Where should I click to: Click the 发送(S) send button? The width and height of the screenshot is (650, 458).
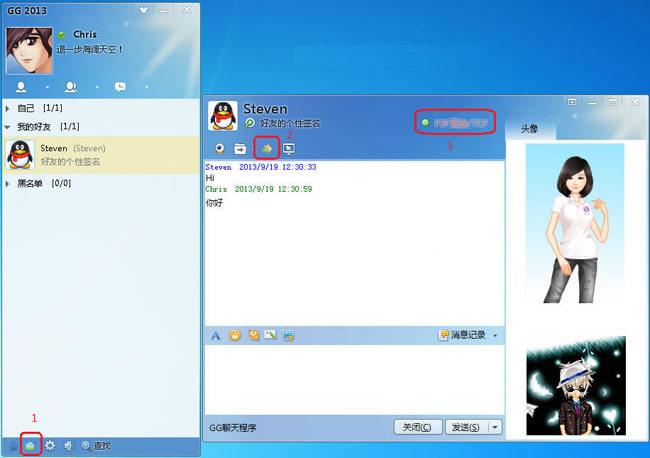pyautogui.click(x=466, y=427)
